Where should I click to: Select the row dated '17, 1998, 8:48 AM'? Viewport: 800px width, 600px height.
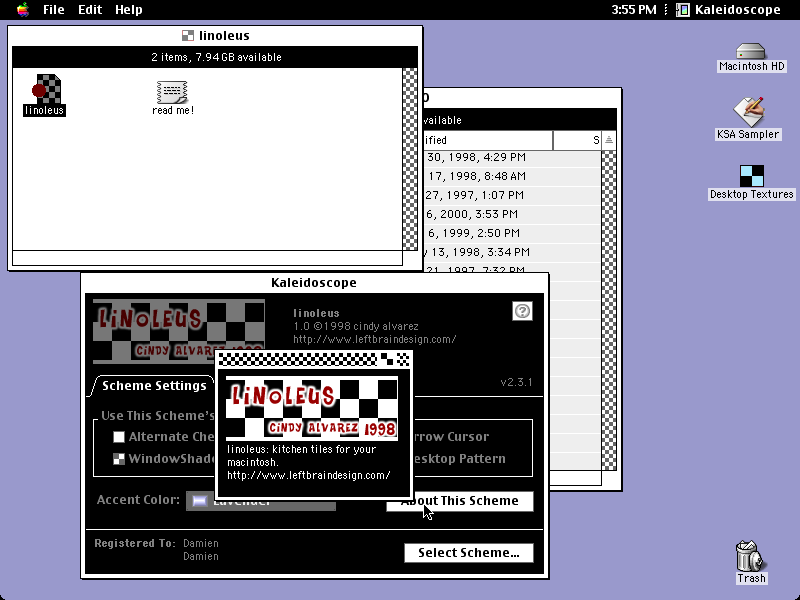(x=512, y=177)
